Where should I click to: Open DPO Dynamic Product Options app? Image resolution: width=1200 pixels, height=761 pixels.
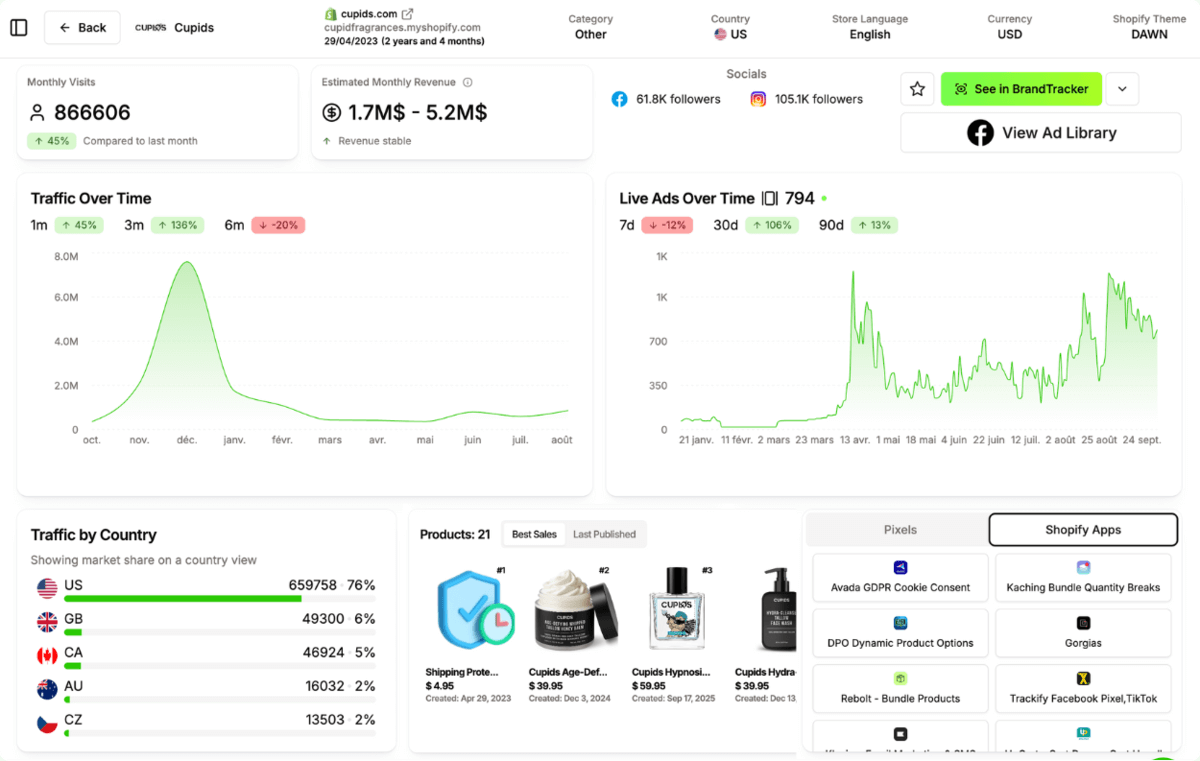pos(900,634)
